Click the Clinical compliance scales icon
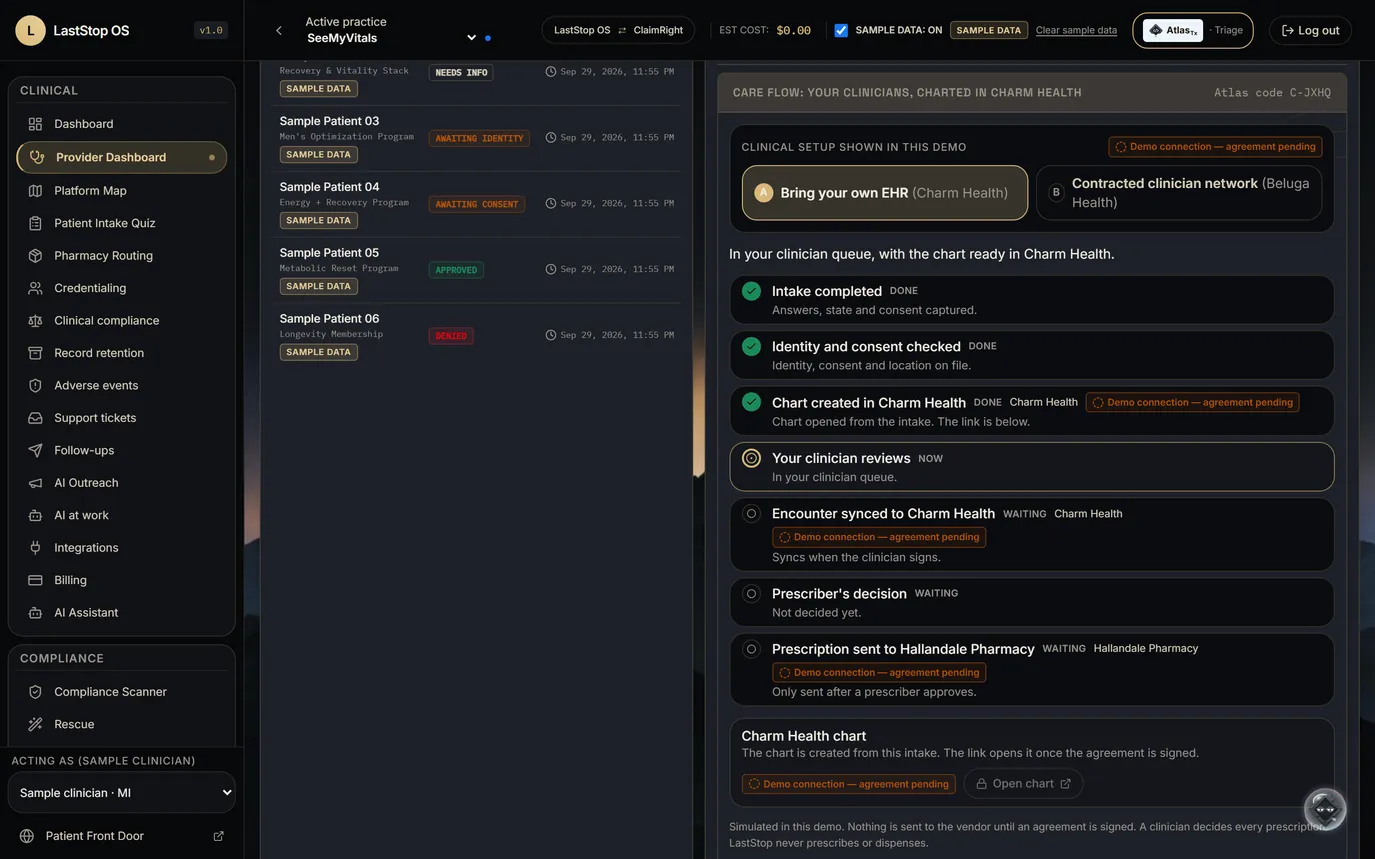 click(x=35, y=320)
